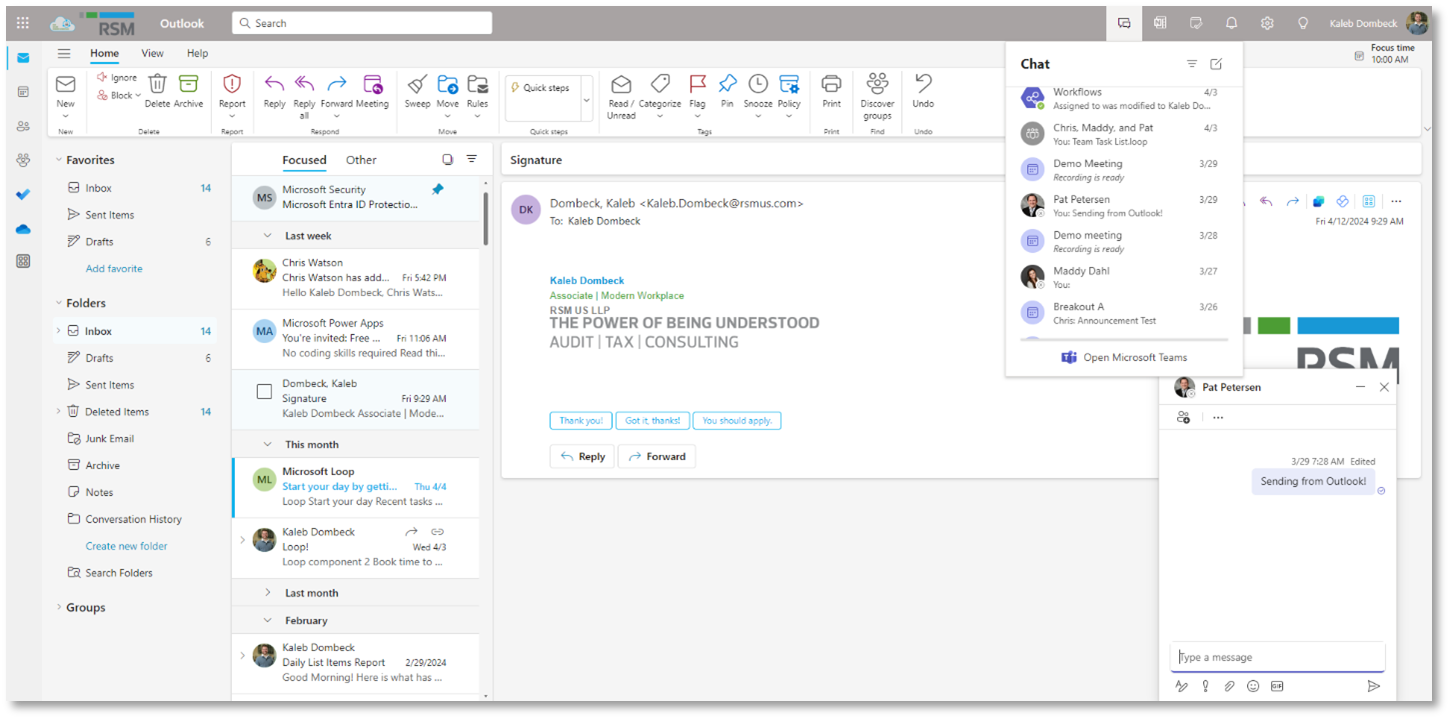Click the emoji icon in chat box
The height and width of the screenshot is (720, 1451).
point(1253,686)
